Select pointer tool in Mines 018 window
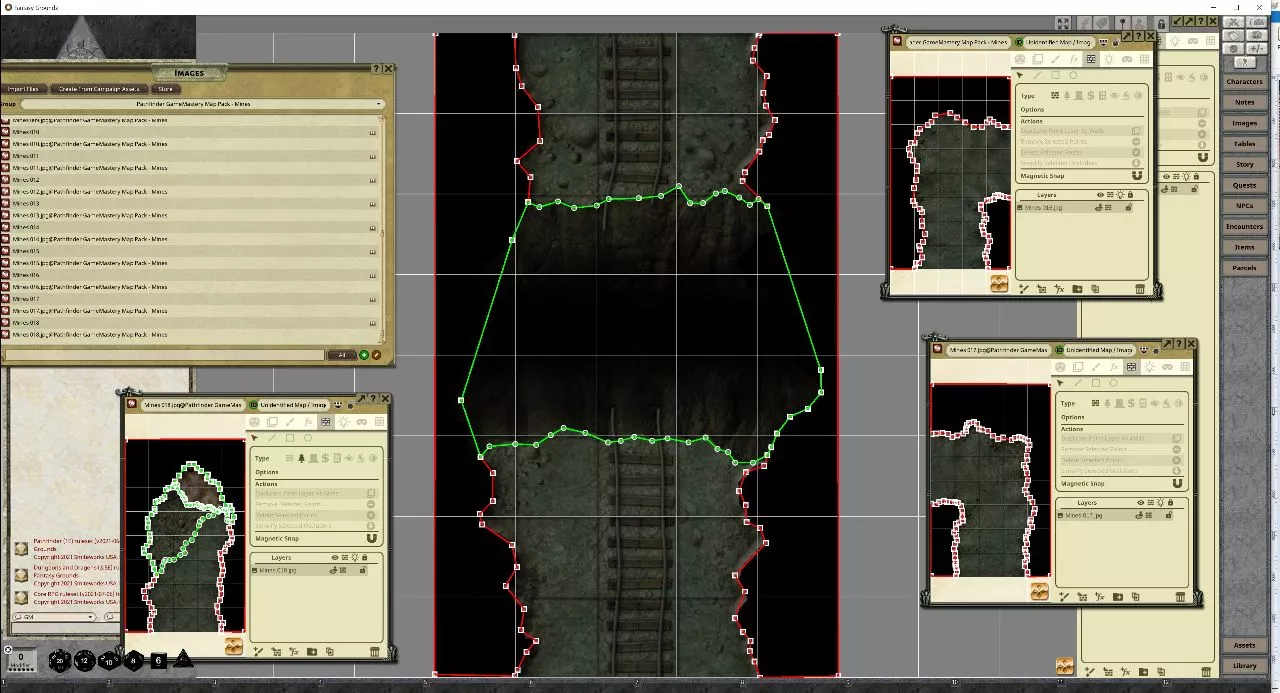The image size is (1280, 693). point(254,438)
